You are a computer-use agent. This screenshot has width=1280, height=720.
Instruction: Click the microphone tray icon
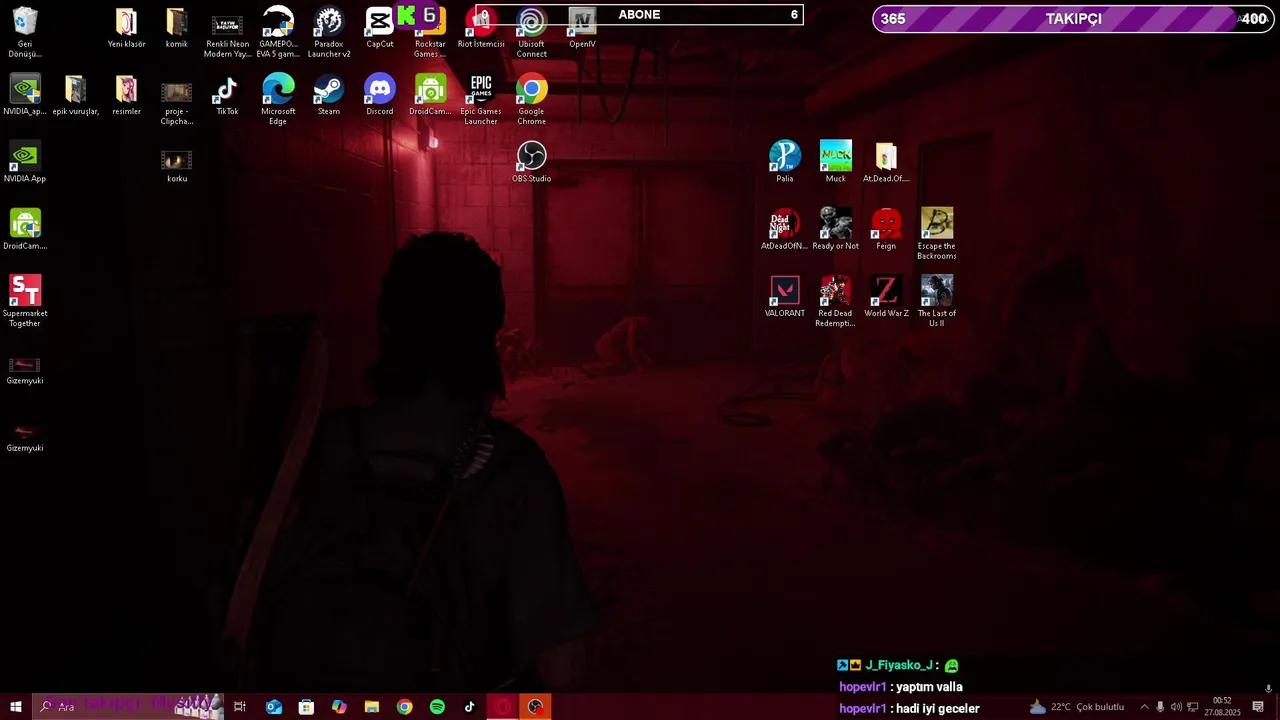point(1160,707)
